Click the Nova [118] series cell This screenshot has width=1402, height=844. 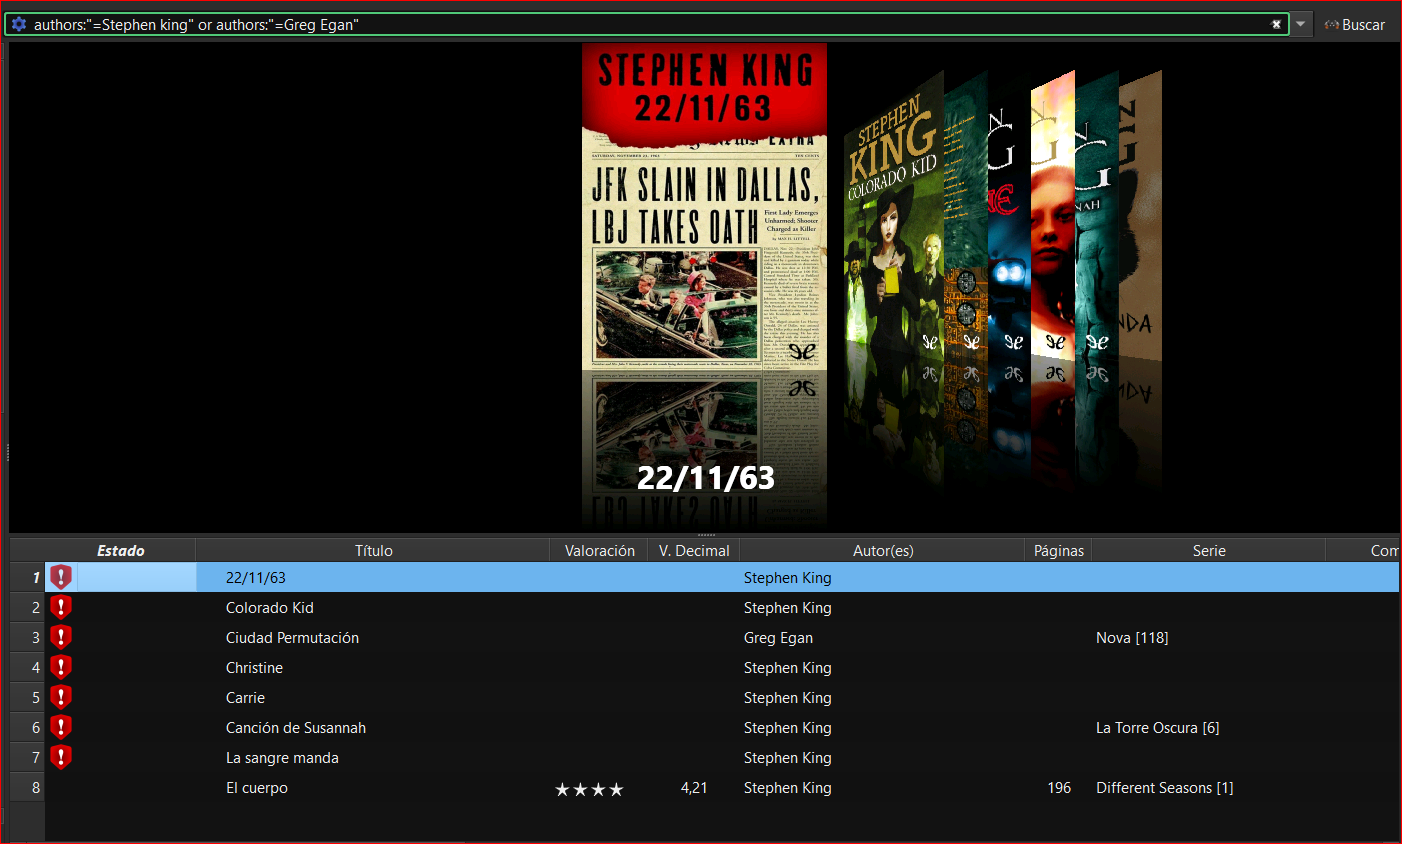coord(1132,638)
